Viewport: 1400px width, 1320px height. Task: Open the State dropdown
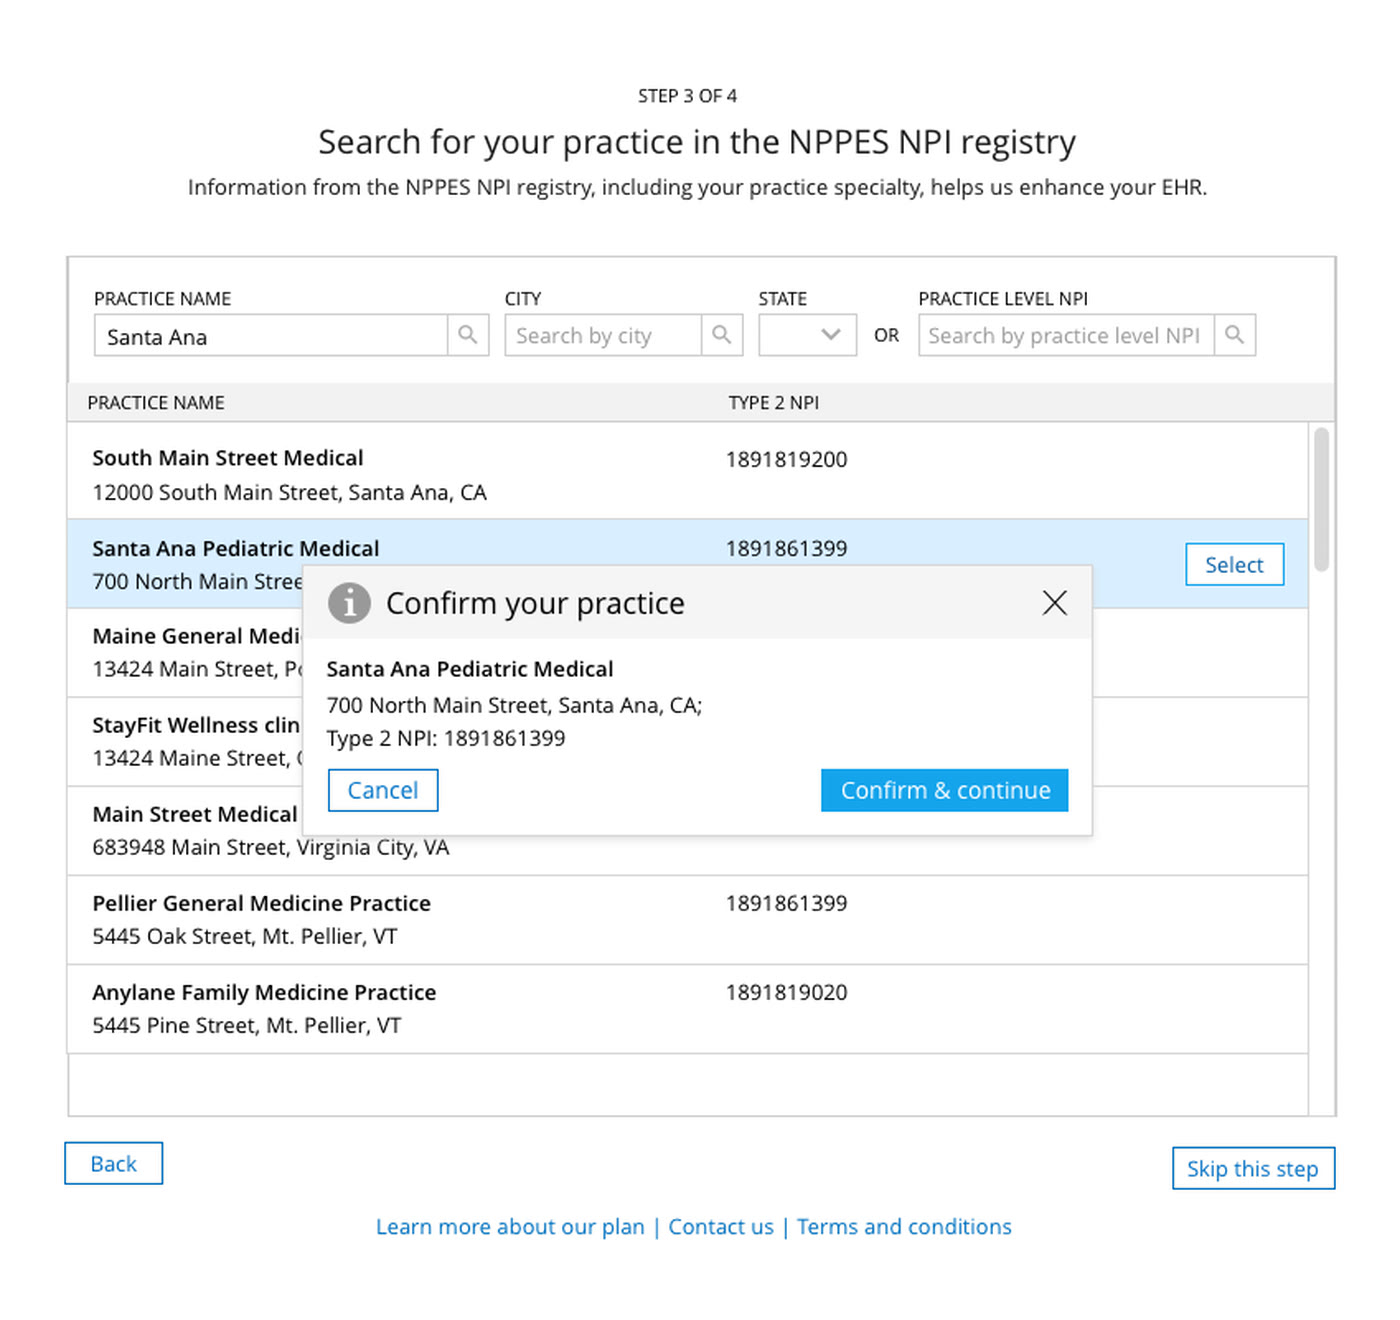point(807,335)
